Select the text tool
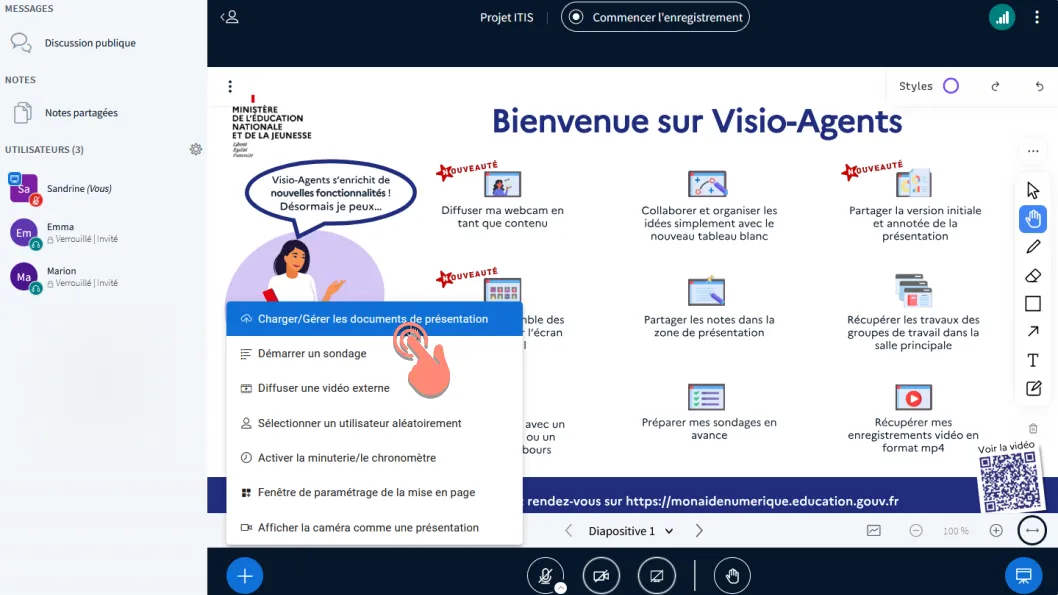The image size is (1058, 595). click(x=1032, y=360)
